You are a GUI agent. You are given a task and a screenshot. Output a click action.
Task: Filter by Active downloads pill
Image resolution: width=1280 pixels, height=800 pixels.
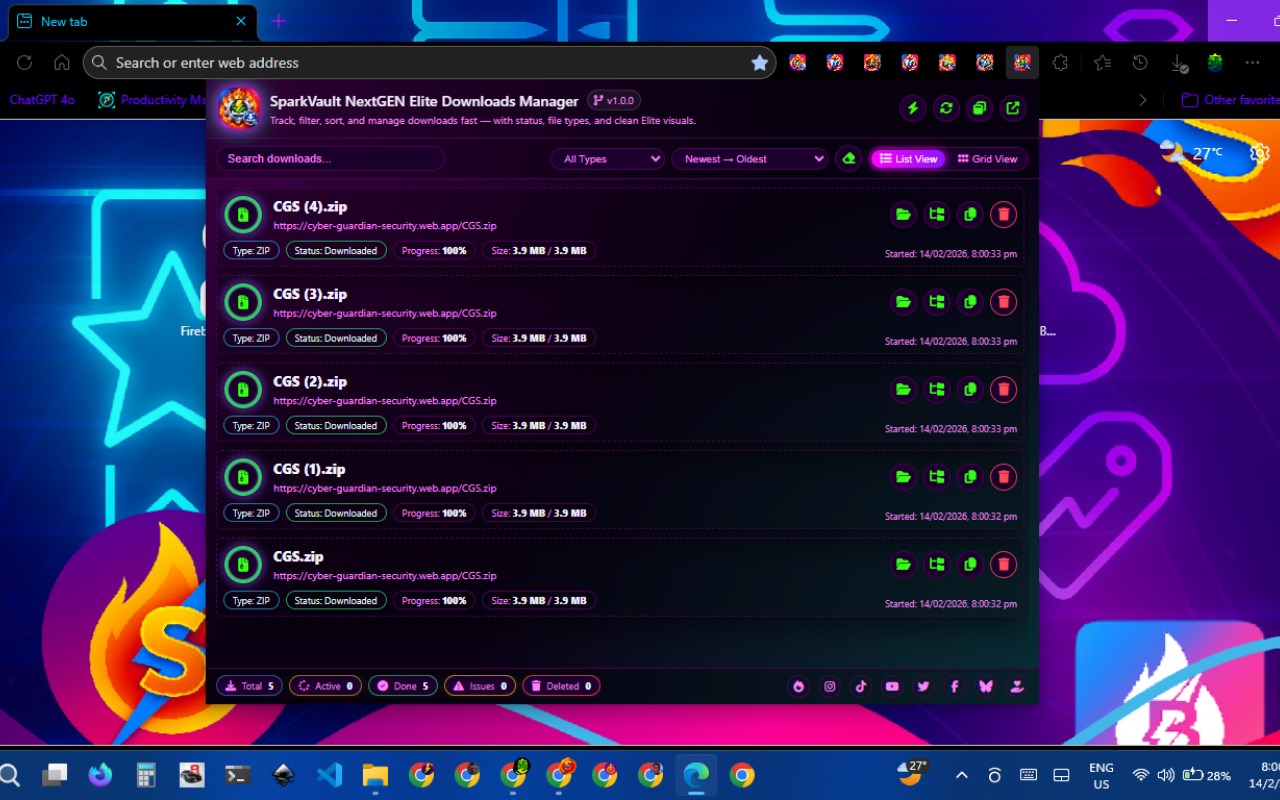click(326, 686)
